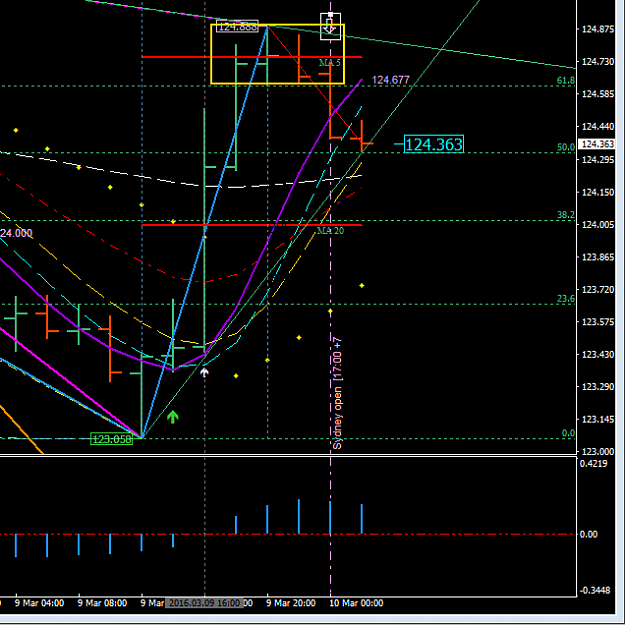This screenshot has width=625, height=625.
Task: Select the MA 5 label
Action: [x=330, y=63]
